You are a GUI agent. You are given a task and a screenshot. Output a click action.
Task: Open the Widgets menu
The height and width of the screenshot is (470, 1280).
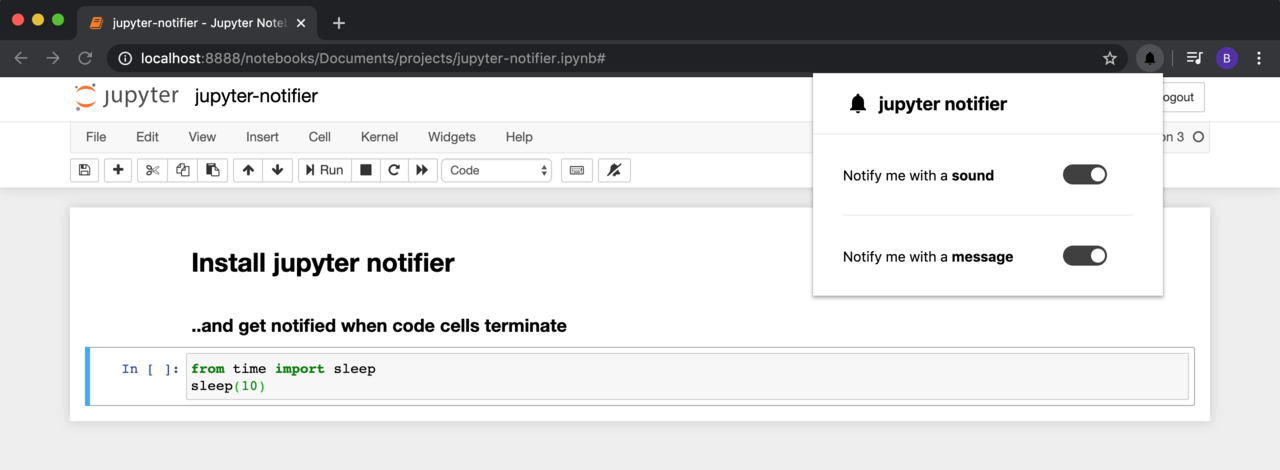point(452,137)
